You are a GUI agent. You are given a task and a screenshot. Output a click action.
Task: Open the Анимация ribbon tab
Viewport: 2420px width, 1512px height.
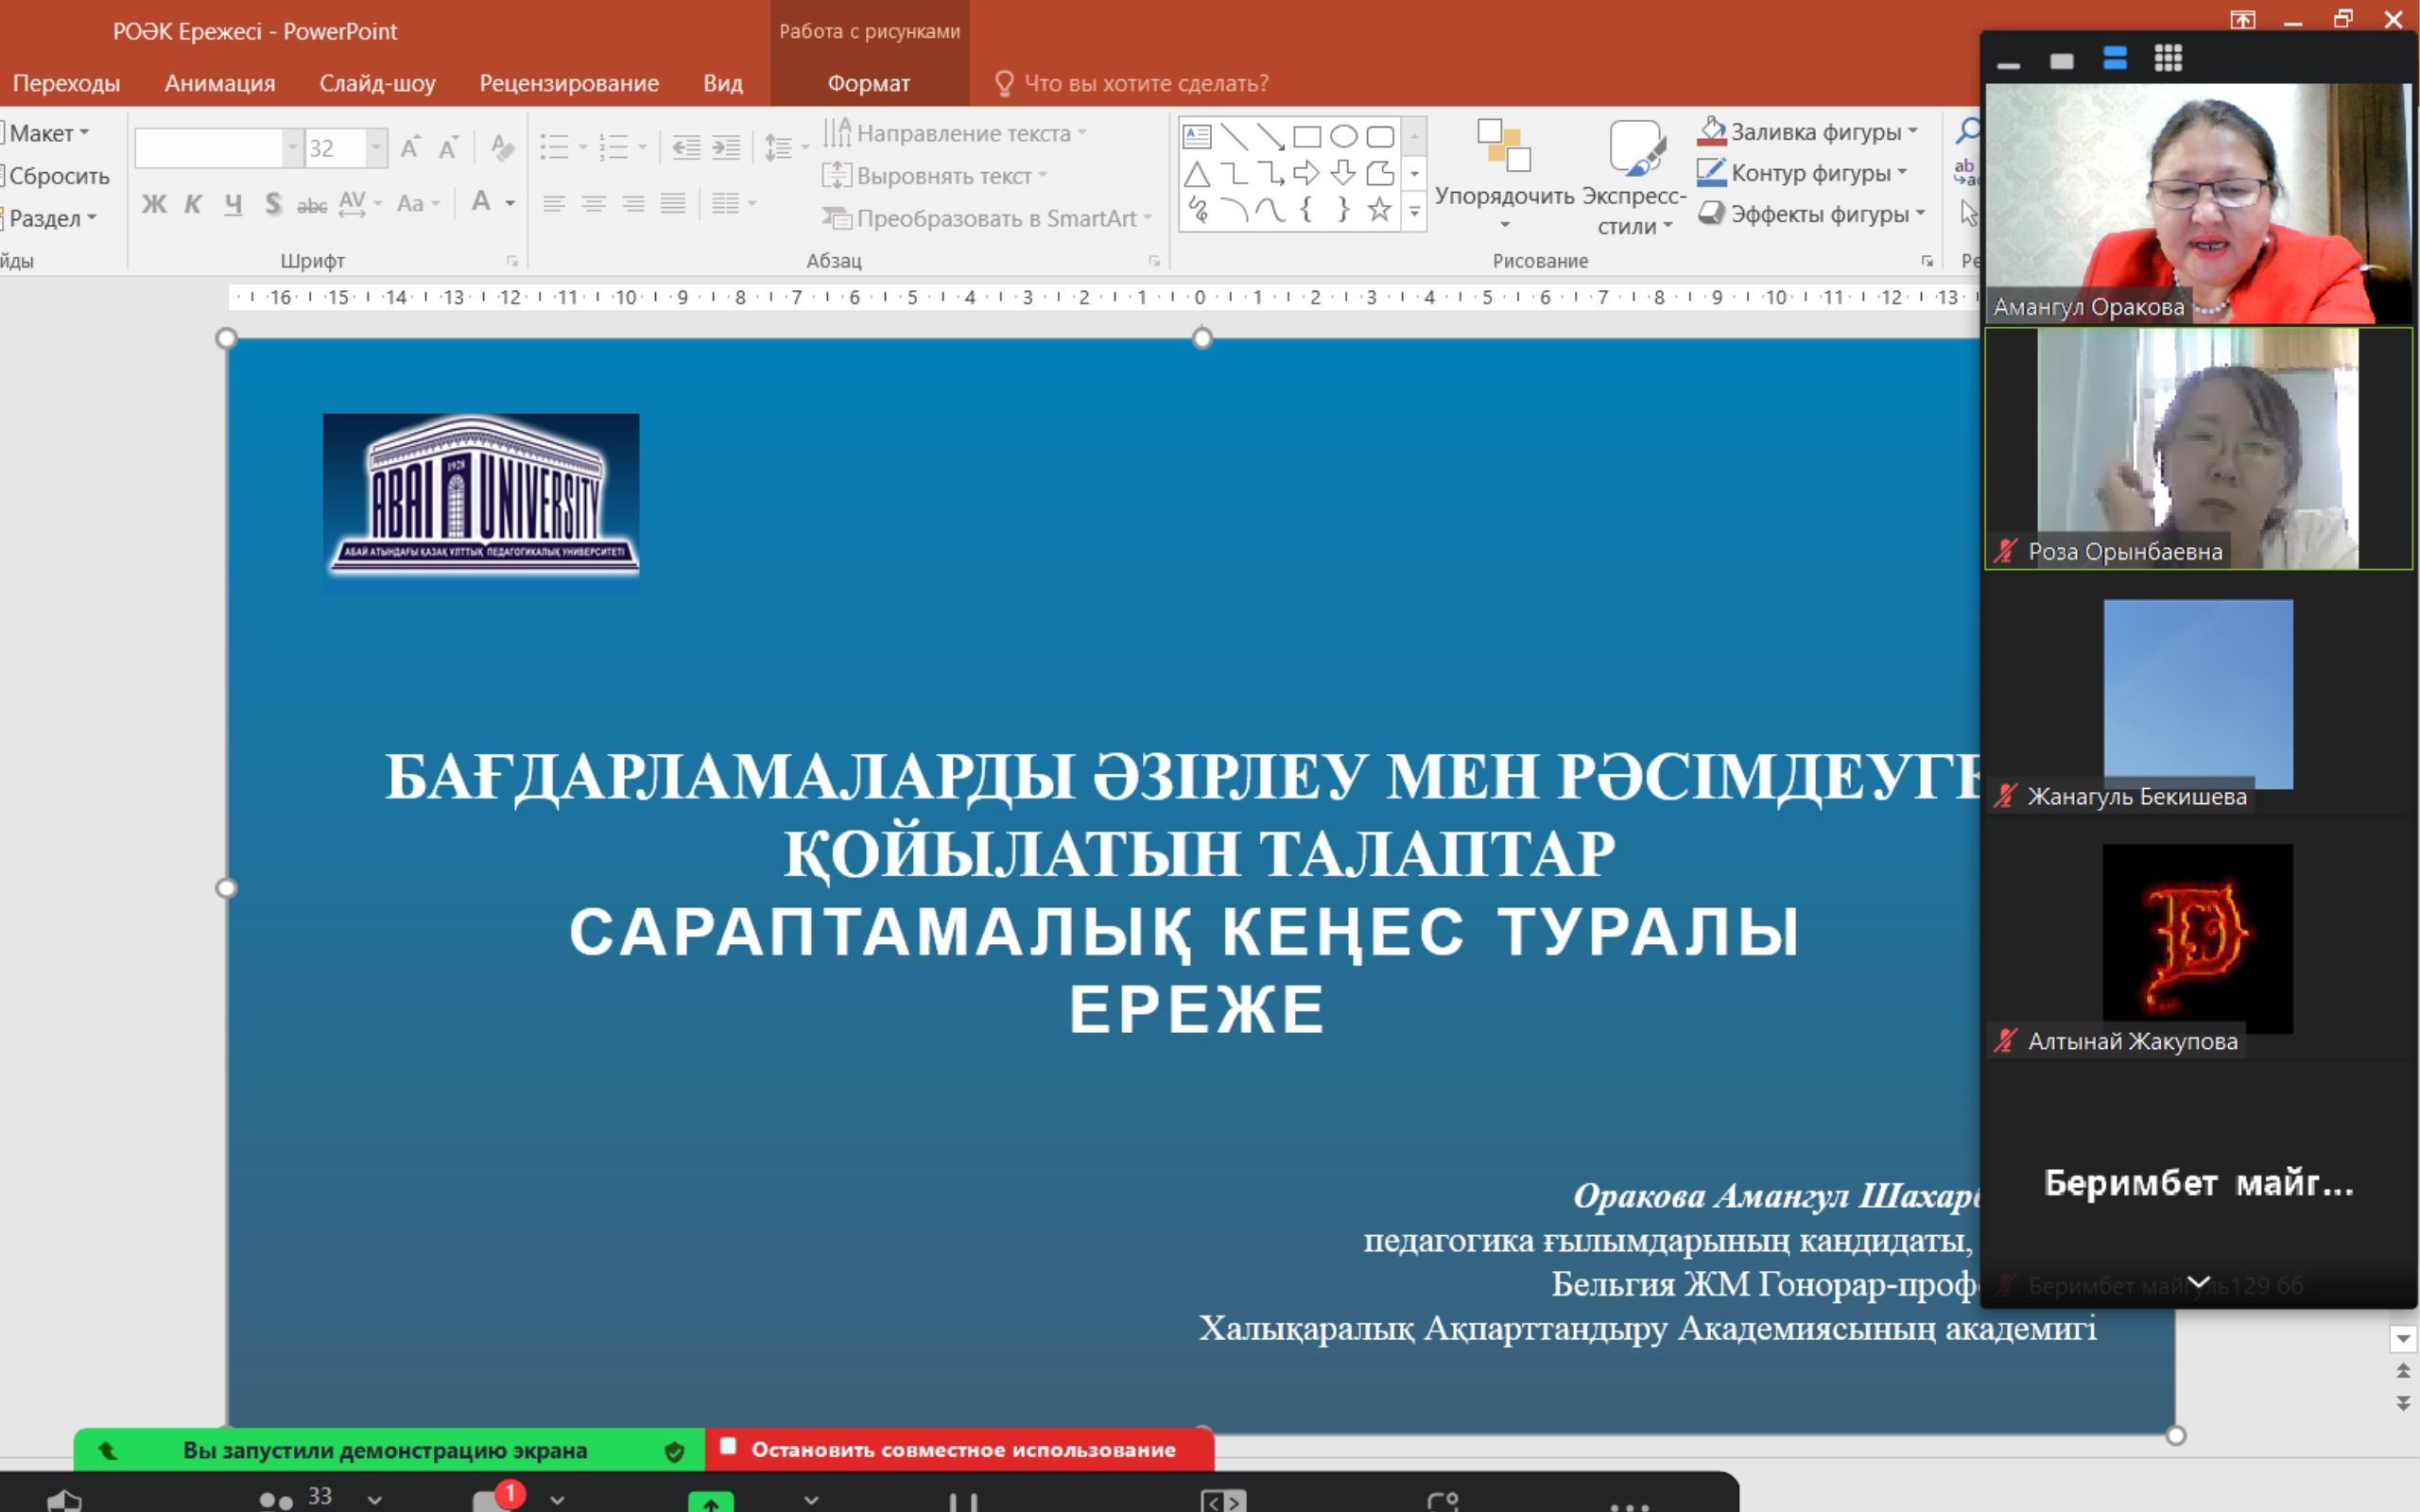click(219, 83)
